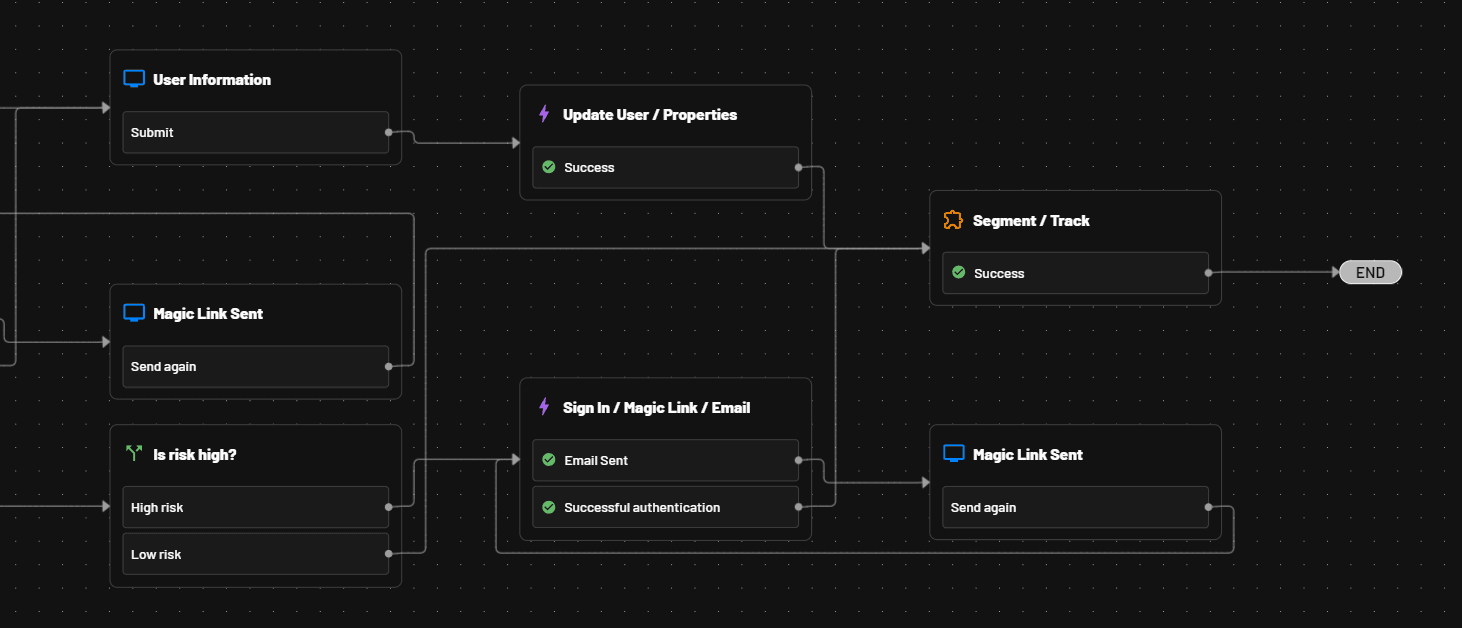Click the green check in Segment / Track Success
1462x628 pixels.
tap(958, 273)
